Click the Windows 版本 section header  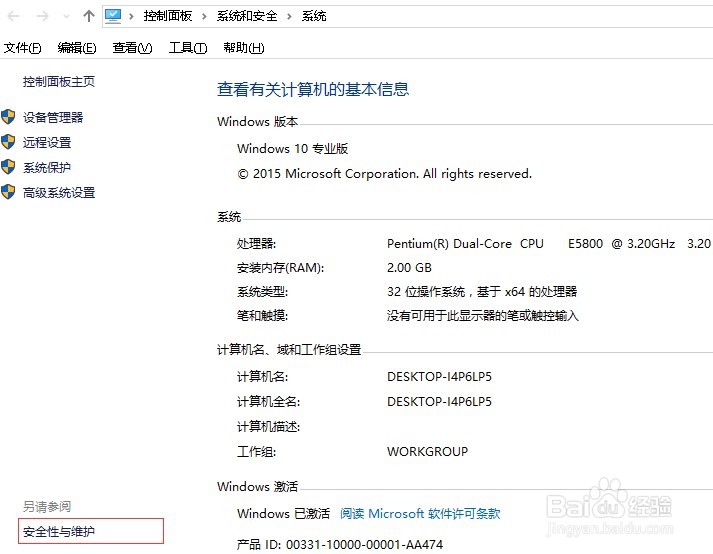(x=257, y=121)
